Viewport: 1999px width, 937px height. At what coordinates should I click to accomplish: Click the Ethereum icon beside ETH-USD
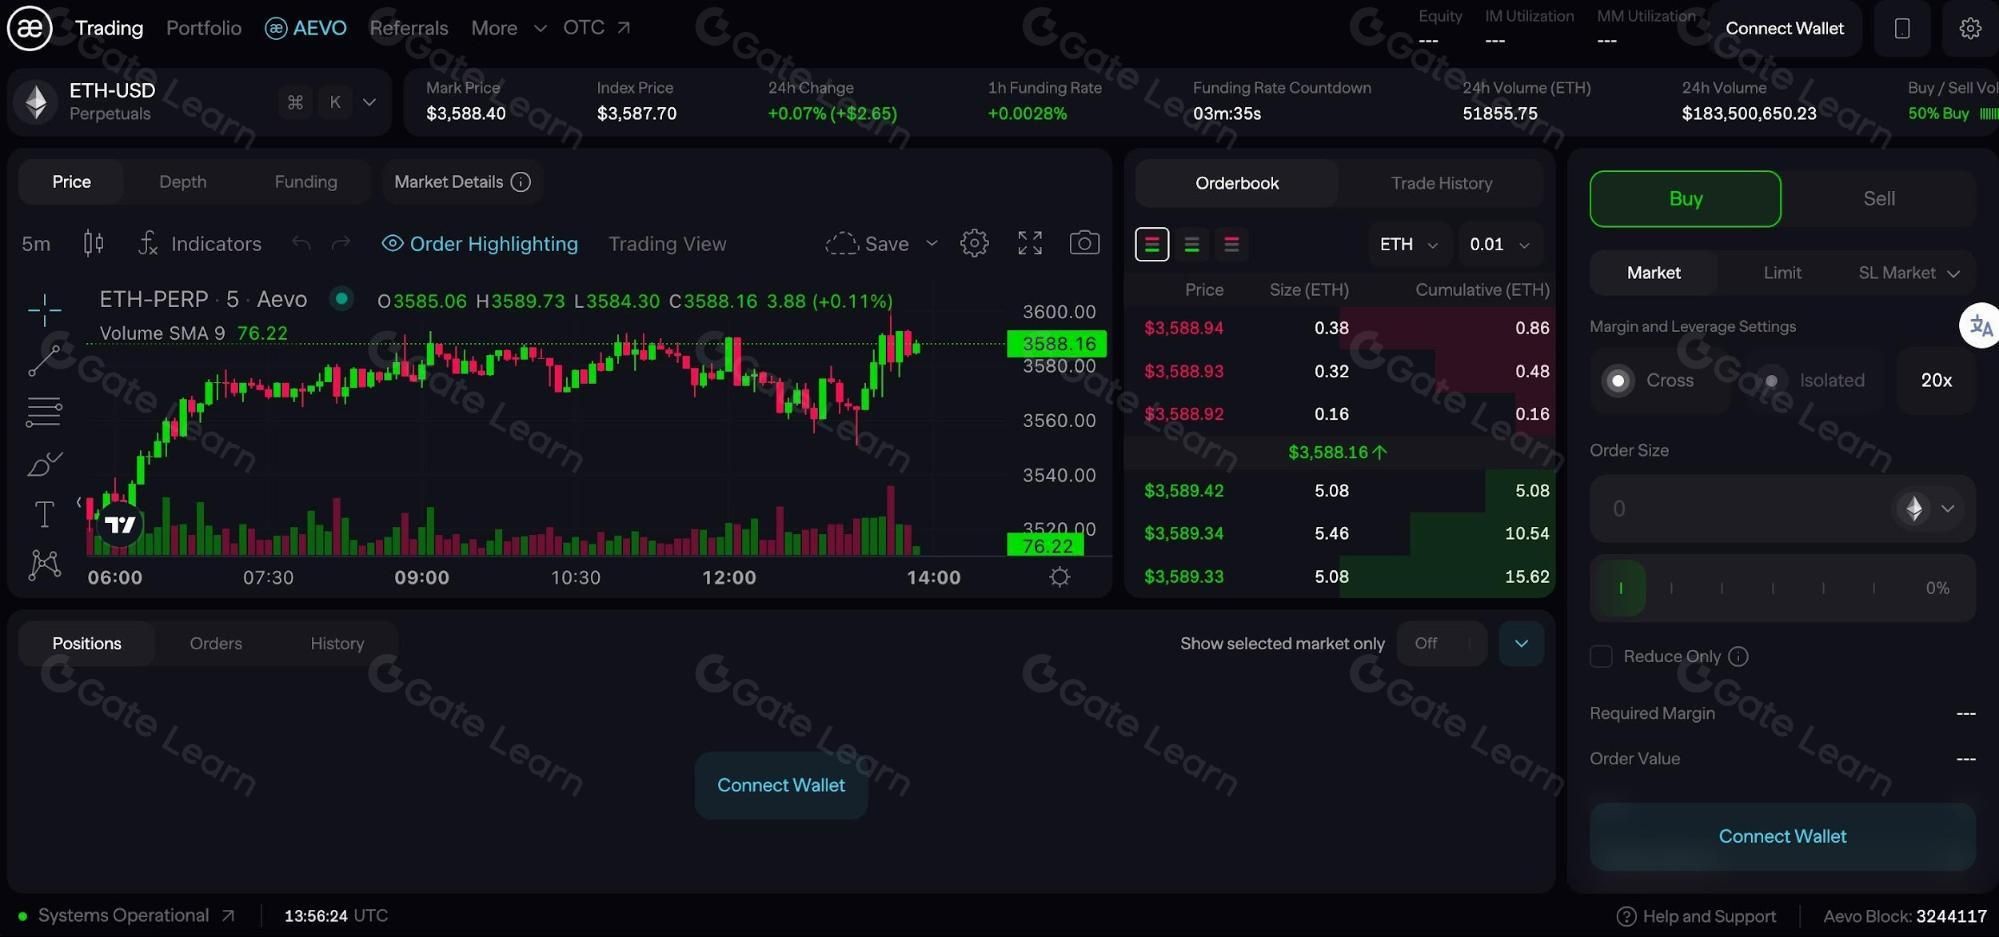(36, 101)
